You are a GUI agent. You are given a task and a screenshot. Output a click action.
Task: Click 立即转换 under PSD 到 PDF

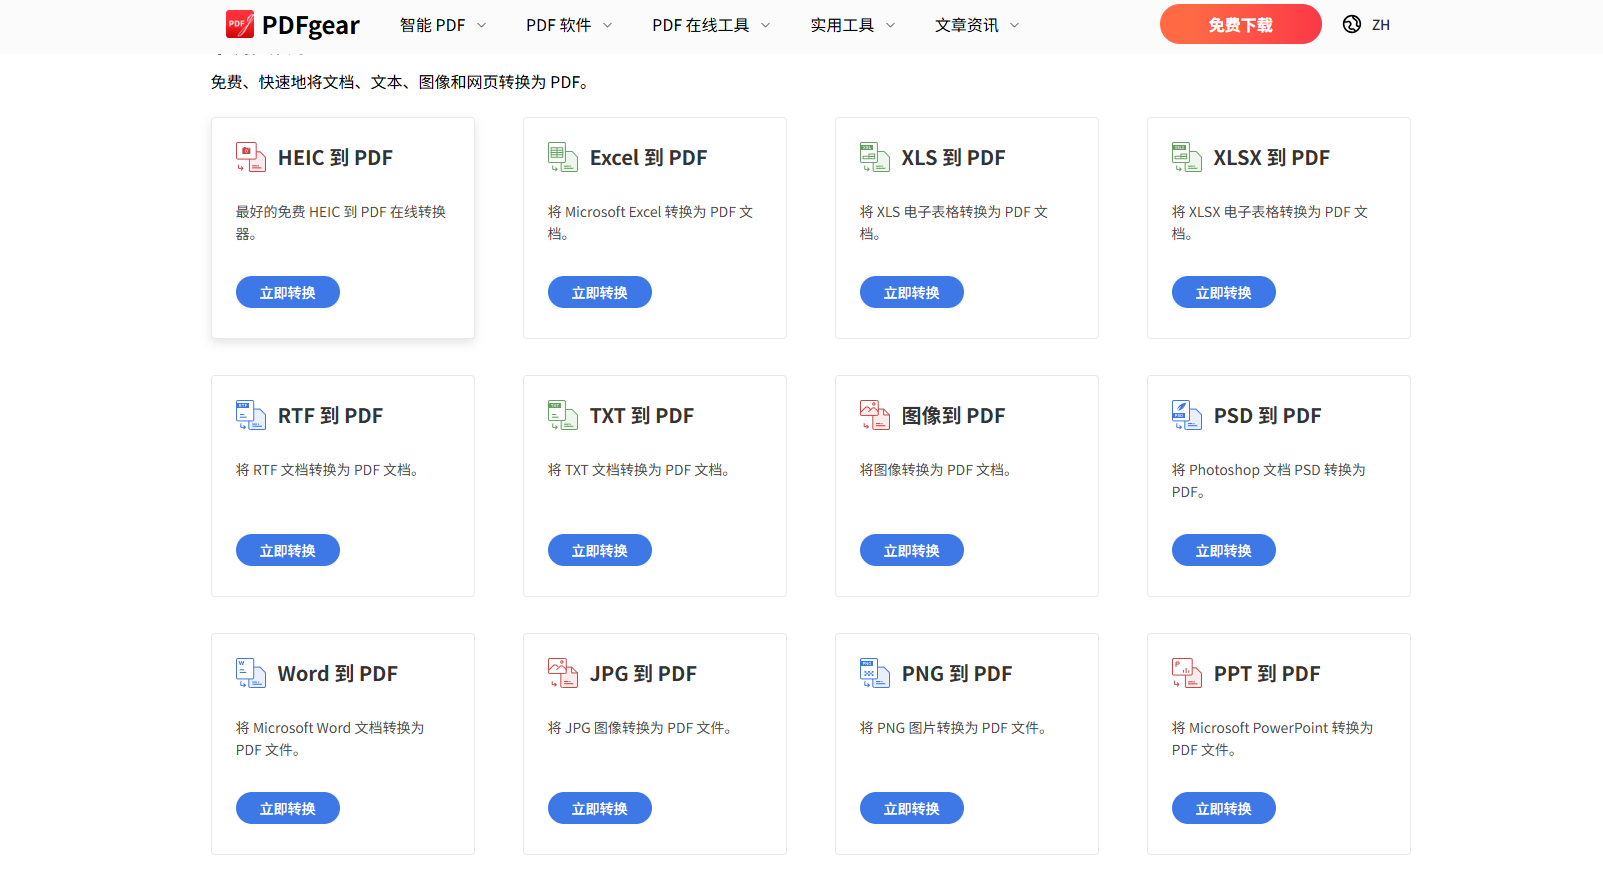click(1224, 550)
